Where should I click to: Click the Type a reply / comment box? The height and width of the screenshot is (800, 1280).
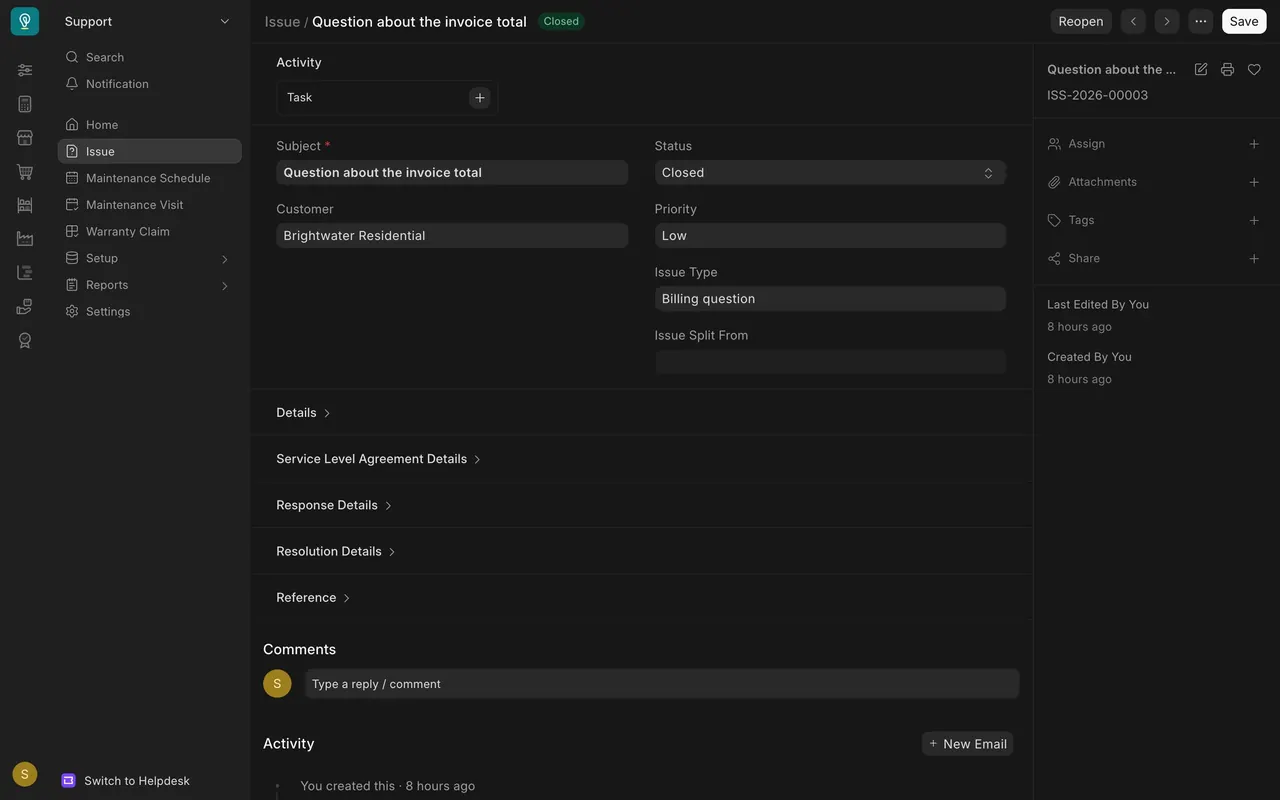[x=662, y=684]
